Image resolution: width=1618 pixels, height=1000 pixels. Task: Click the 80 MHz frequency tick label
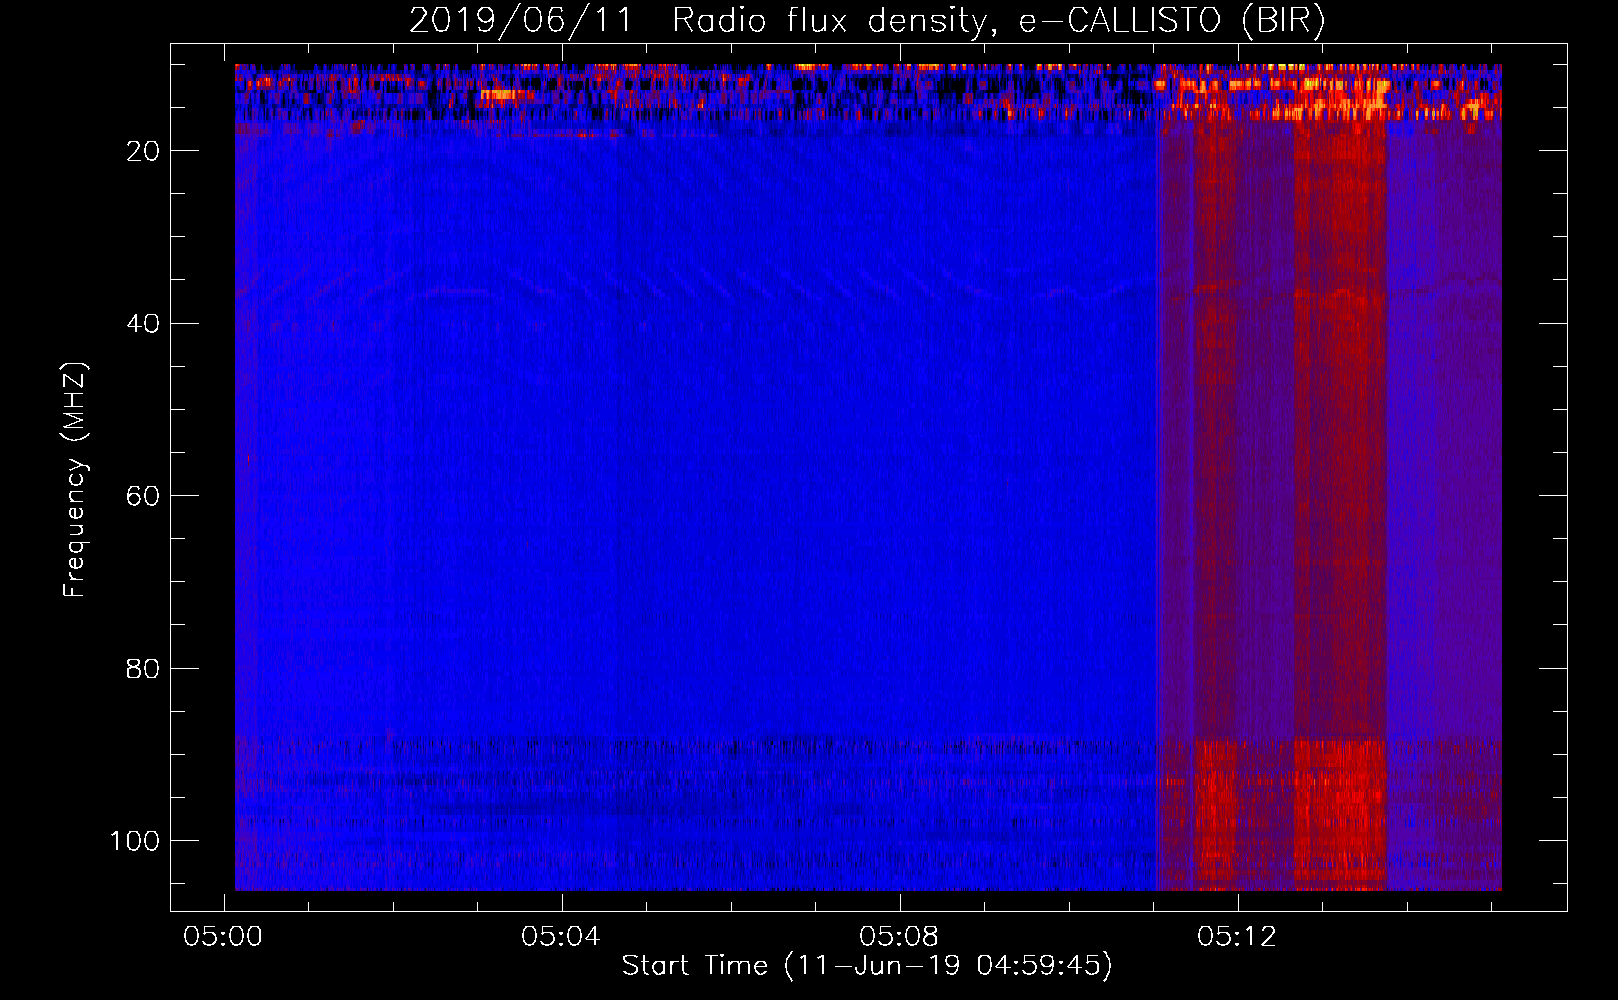(x=144, y=669)
